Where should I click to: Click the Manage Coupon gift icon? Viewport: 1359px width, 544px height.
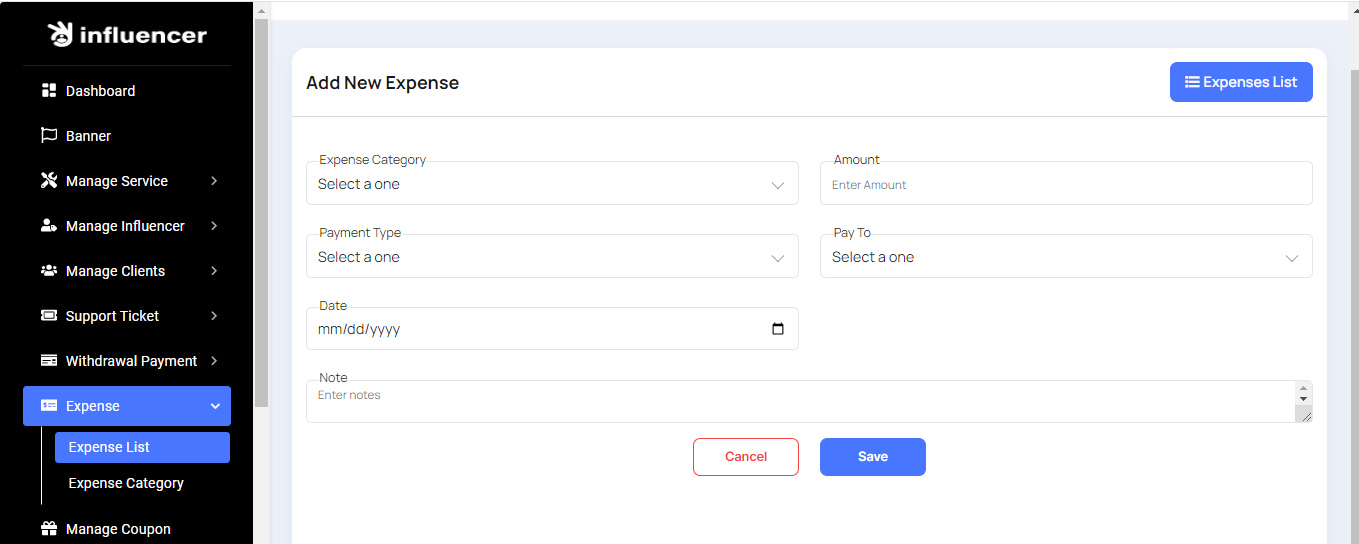[x=48, y=529]
